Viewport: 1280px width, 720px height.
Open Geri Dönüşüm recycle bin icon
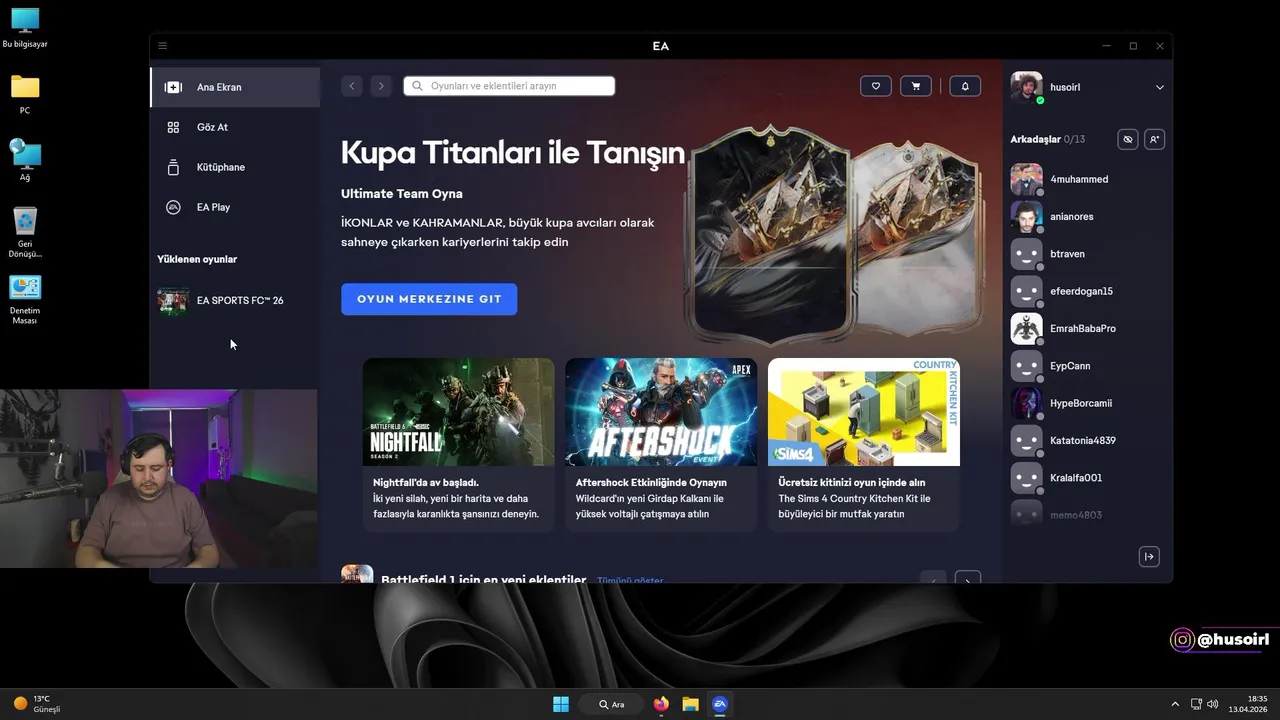(25, 232)
